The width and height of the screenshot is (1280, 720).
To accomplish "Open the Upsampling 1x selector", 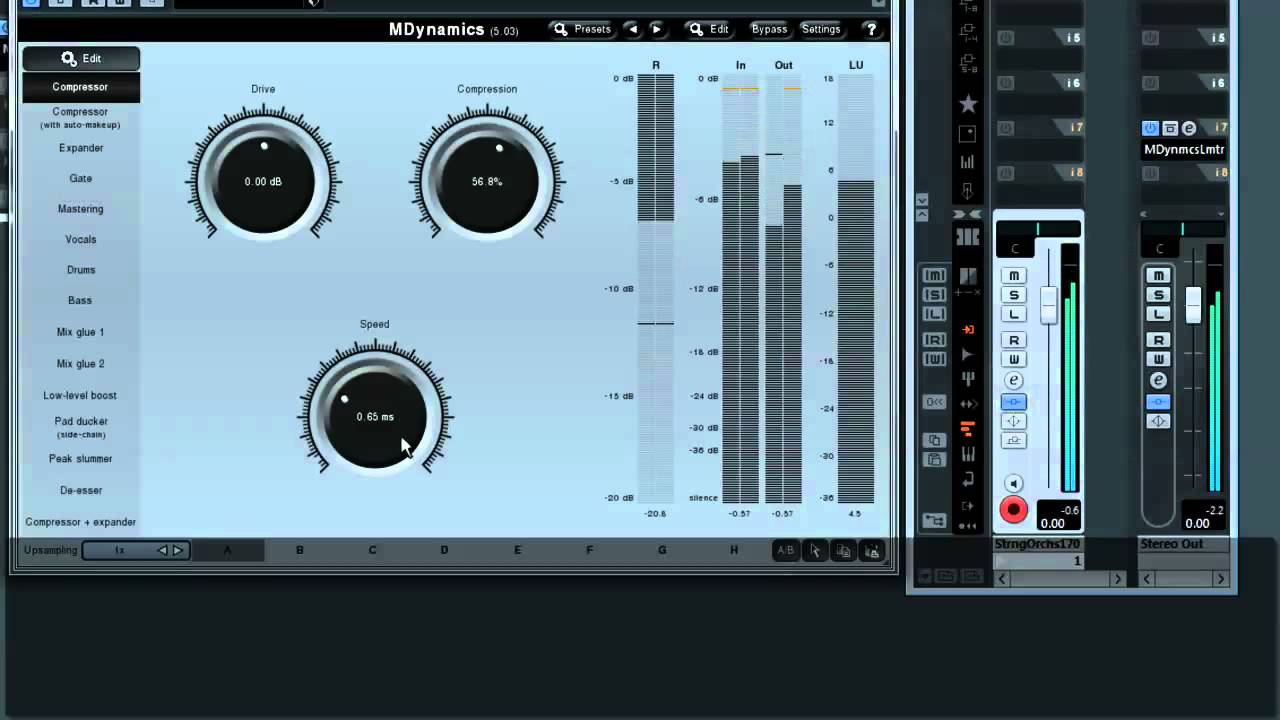I will coord(119,550).
